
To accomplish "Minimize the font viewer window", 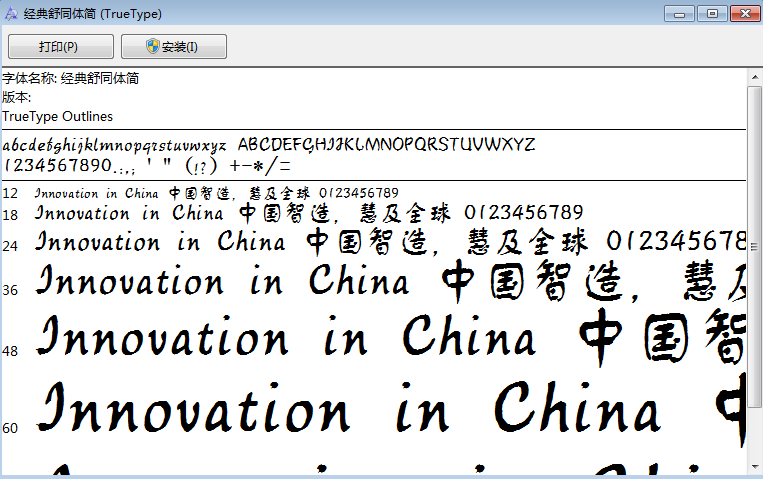I will pos(683,13).
